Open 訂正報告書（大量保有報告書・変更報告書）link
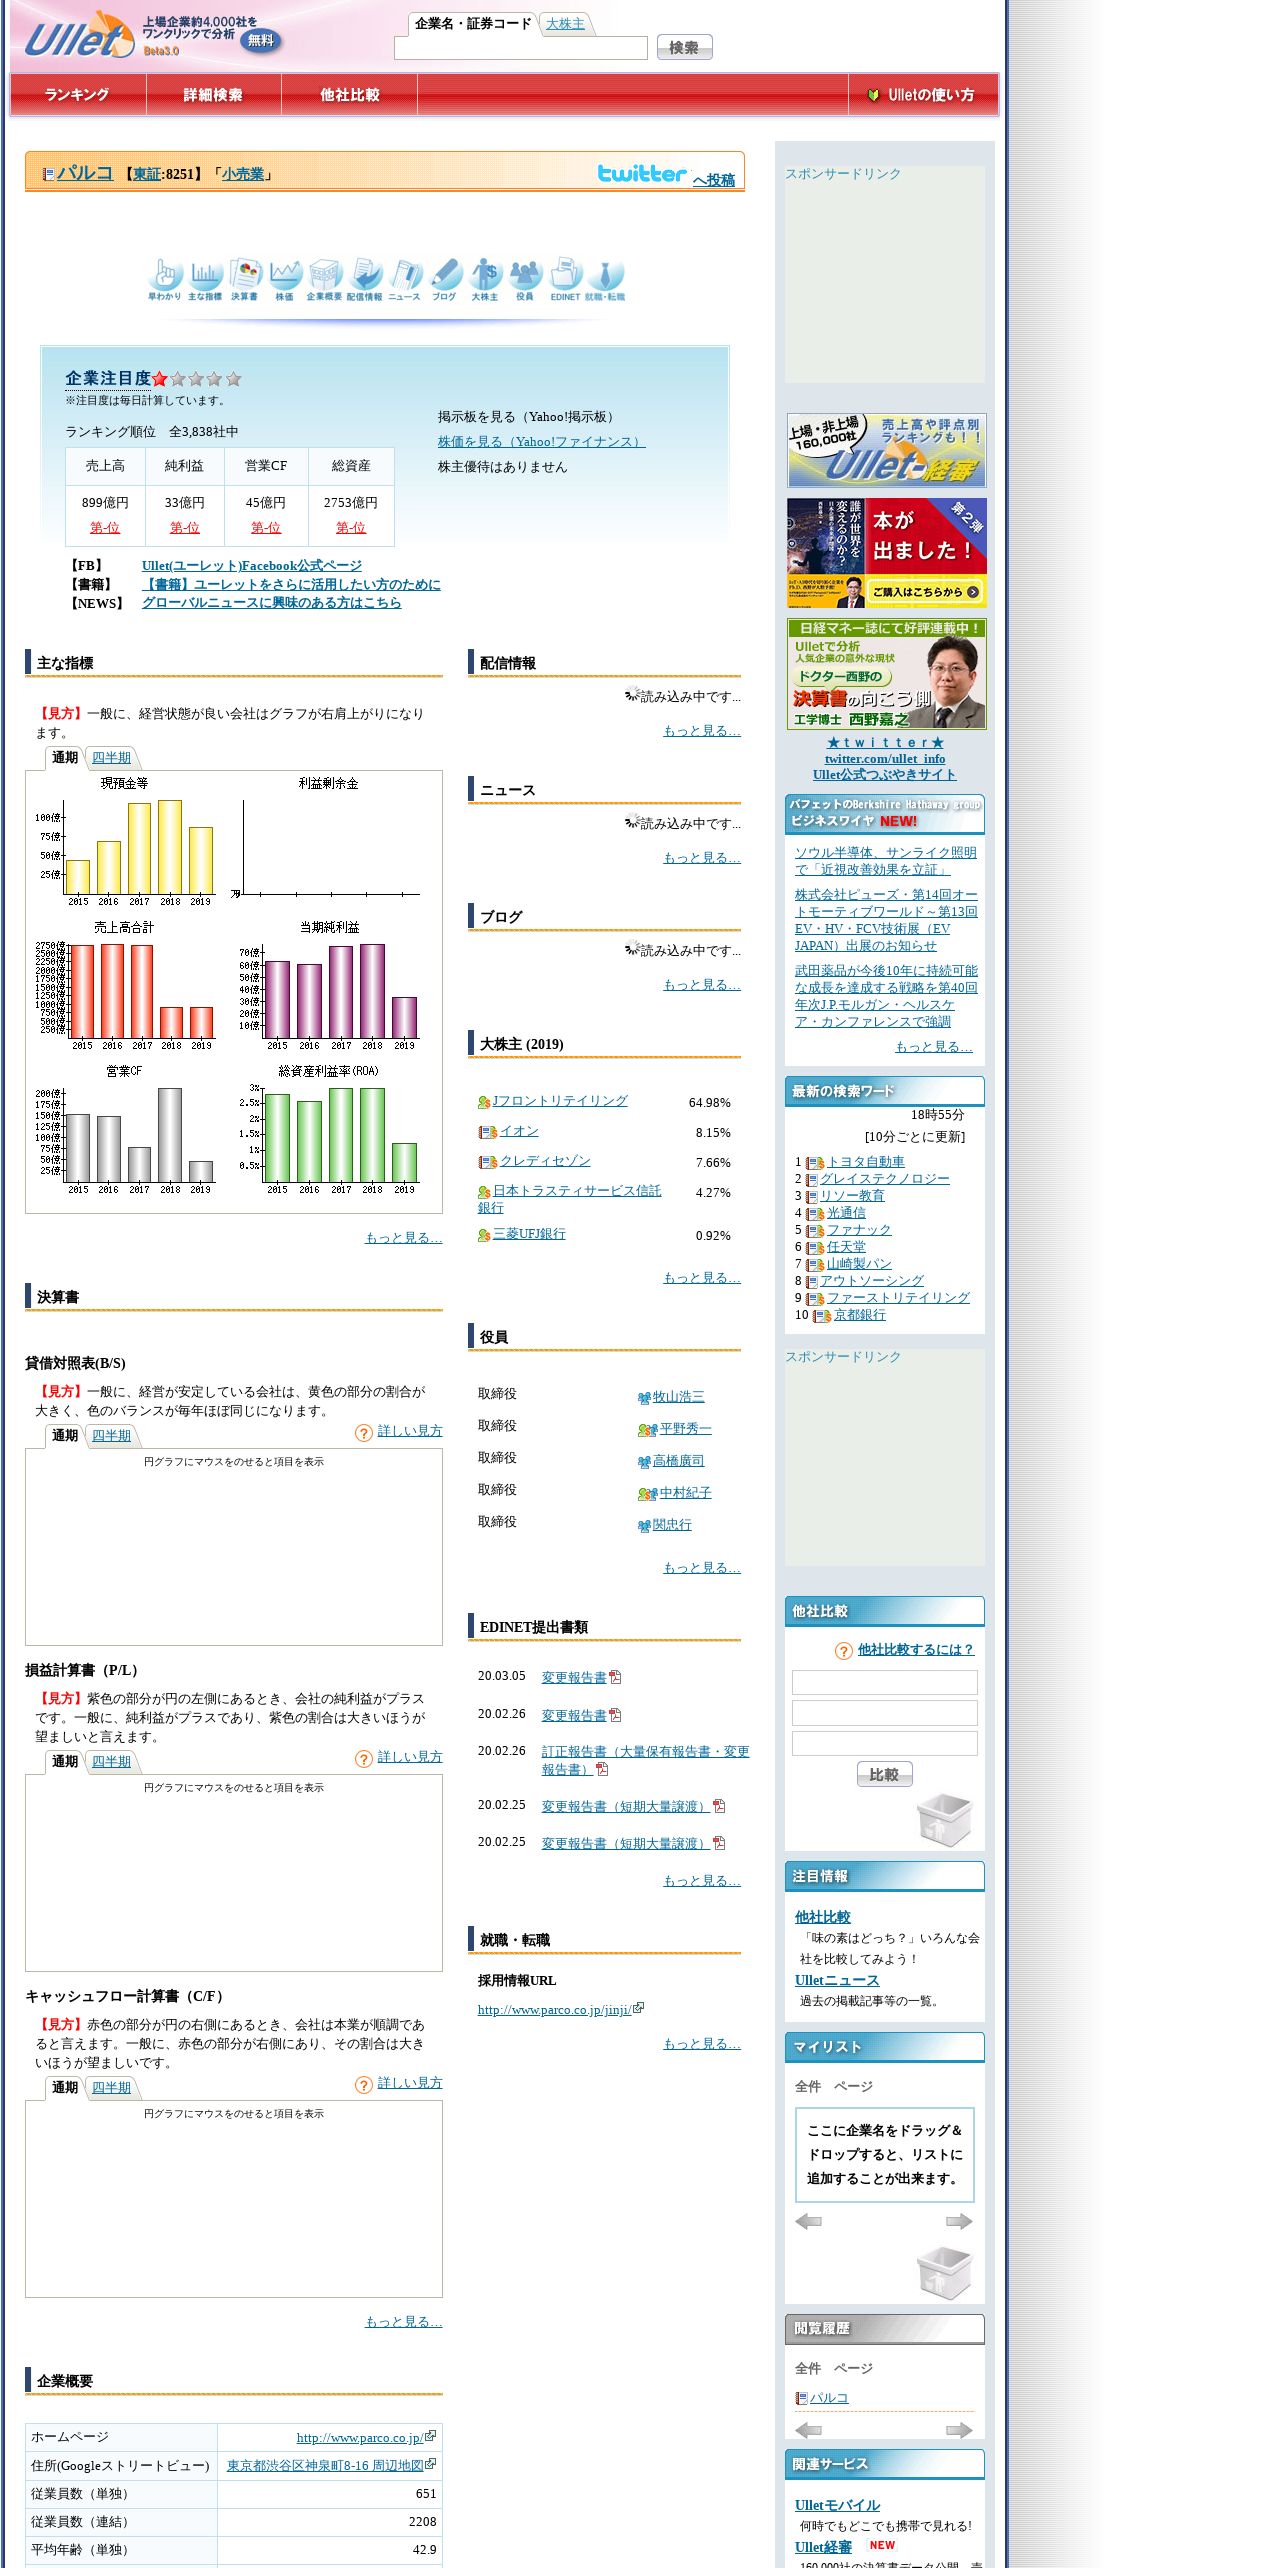Viewport: 1284px width, 2568px height. point(645,1760)
